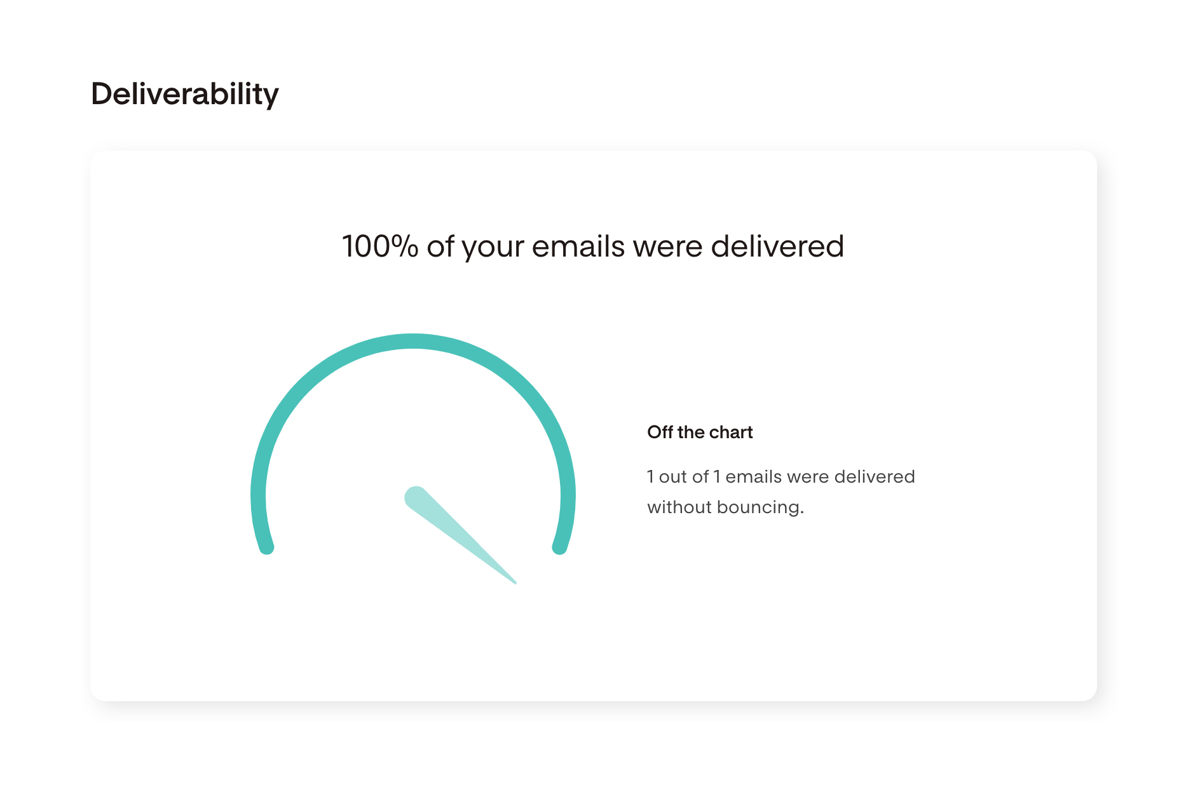Click the word "your" in the headline
This screenshot has width=1200, height=804.
coord(492,247)
